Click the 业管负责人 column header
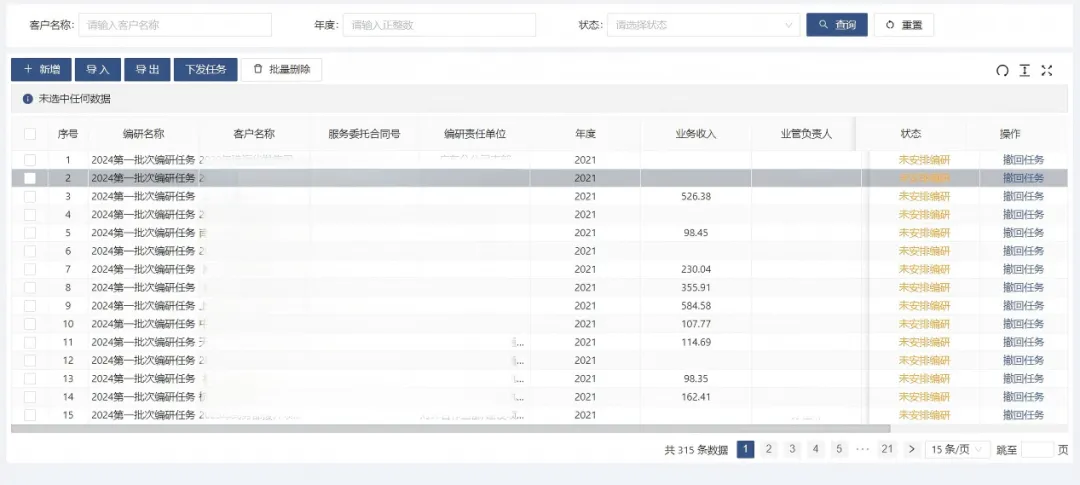Viewport: 1080px width, 485px height. coord(806,134)
